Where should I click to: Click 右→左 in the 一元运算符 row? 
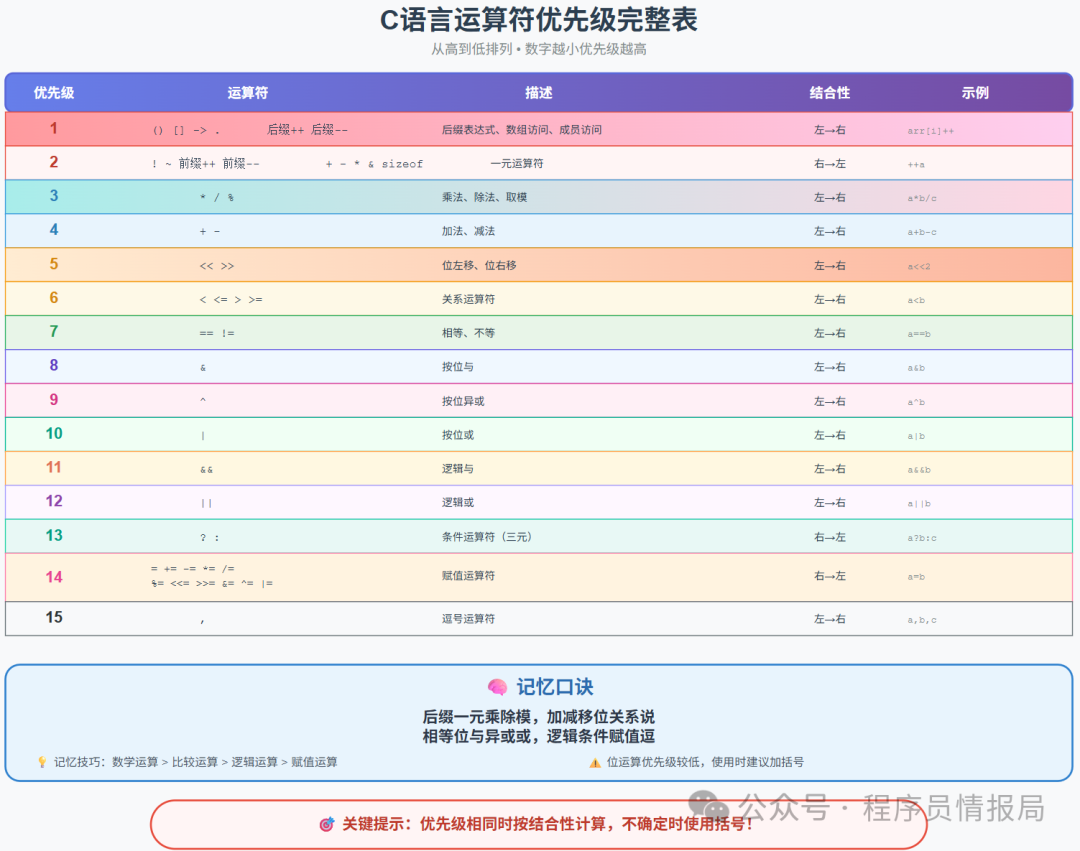tap(829, 163)
